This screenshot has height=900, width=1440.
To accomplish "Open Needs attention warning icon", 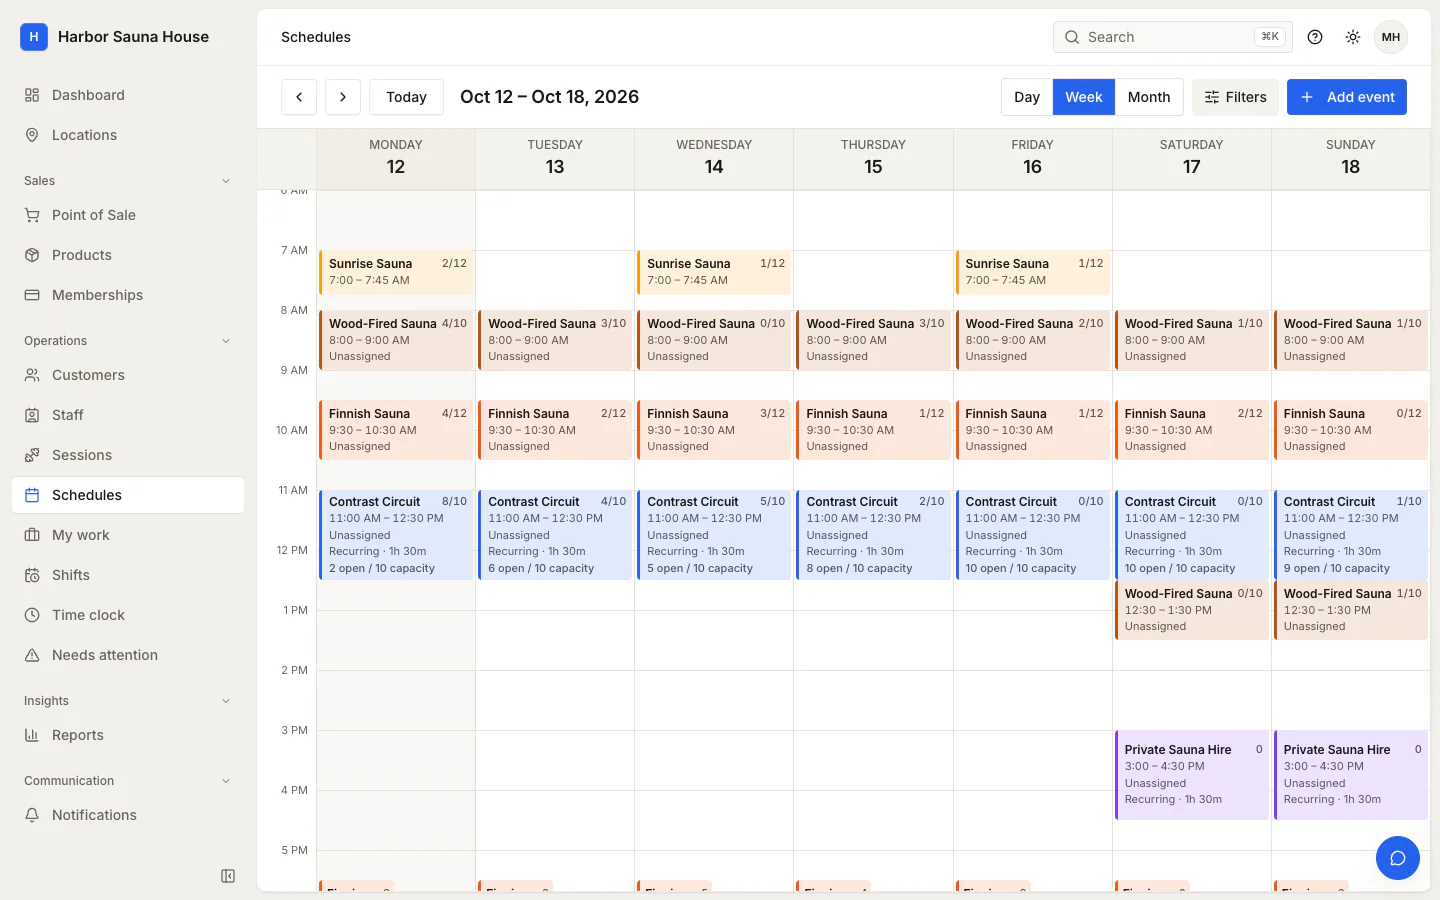I will pos(32,655).
